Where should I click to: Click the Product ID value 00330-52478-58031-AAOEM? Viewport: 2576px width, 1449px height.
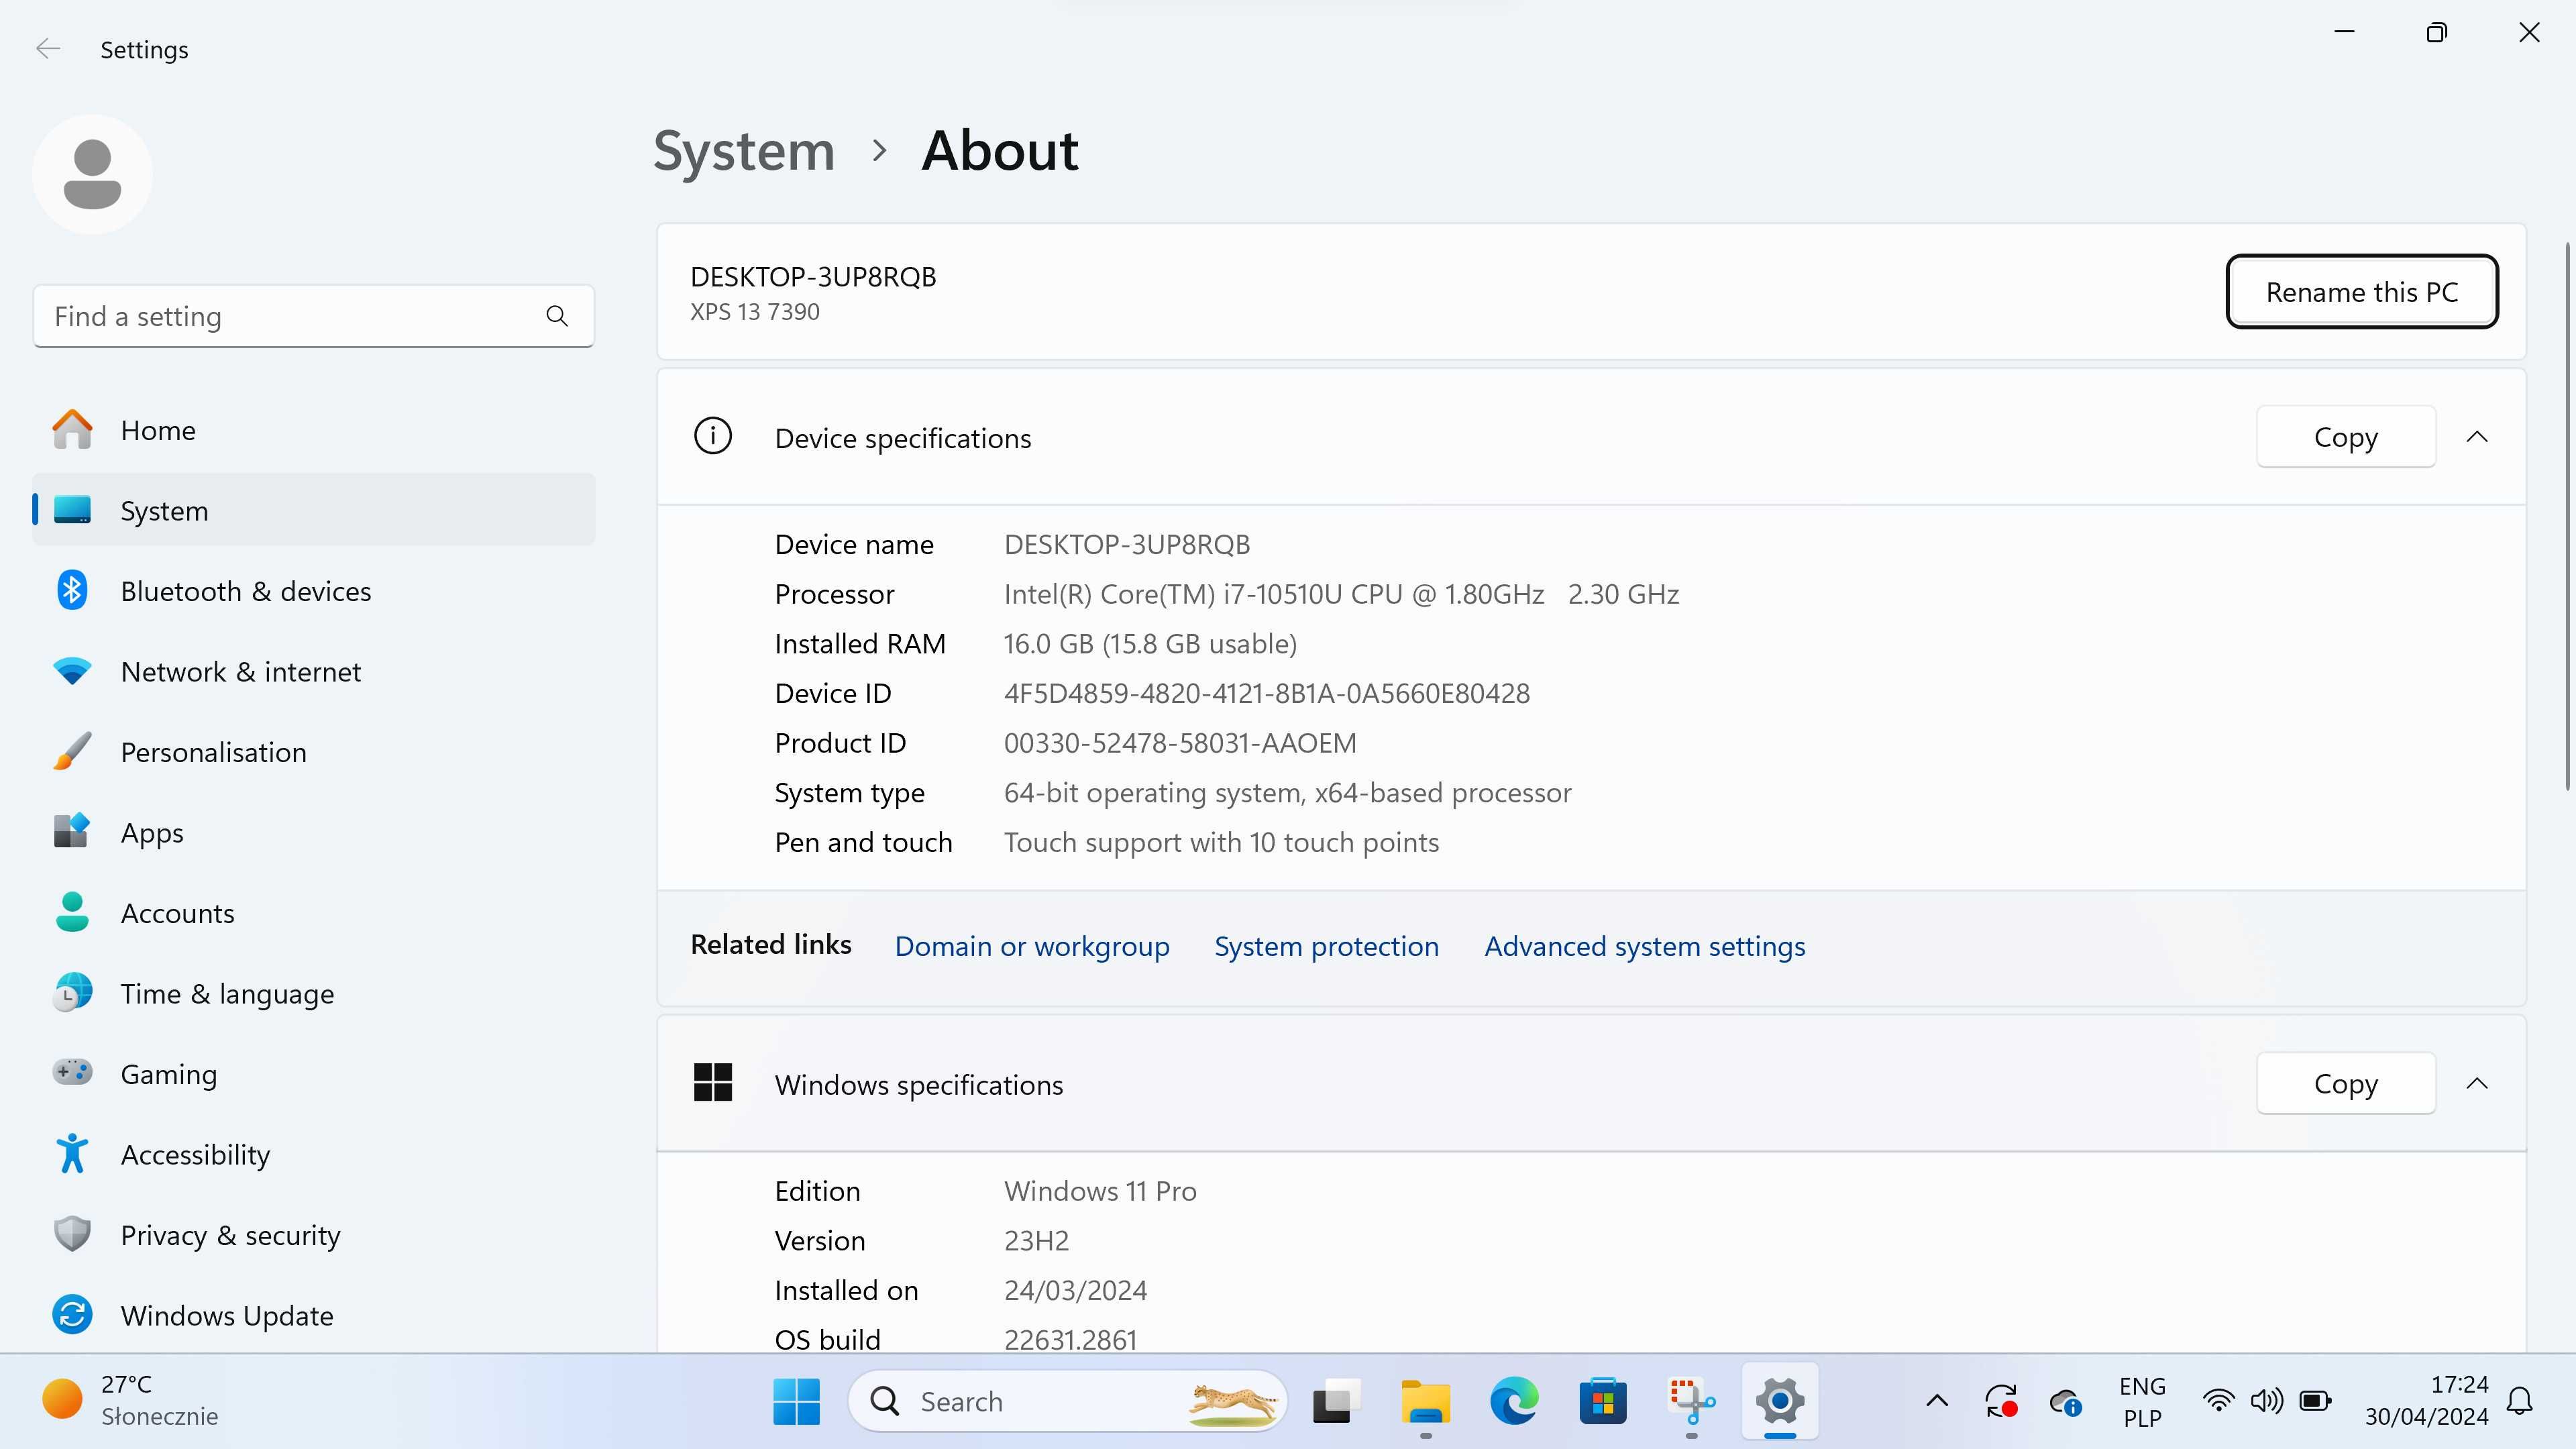pyautogui.click(x=1180, y=743)
